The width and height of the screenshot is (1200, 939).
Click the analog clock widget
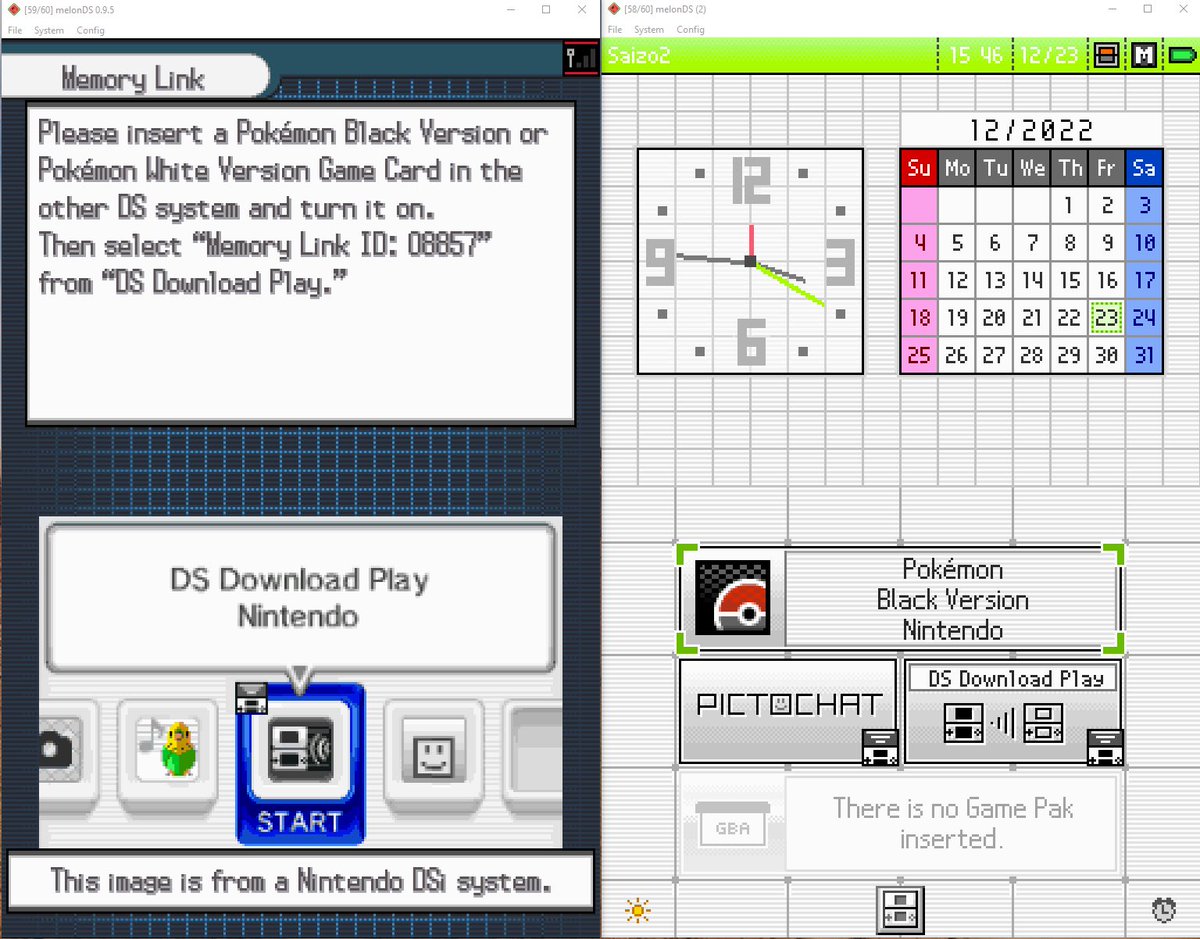pyautogui.click(x=750, y=261)
